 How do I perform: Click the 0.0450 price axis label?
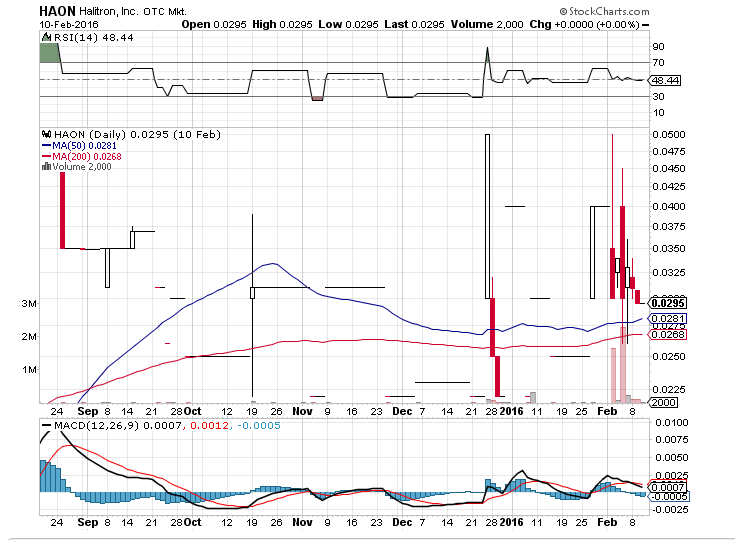click(x=668, y=169)
